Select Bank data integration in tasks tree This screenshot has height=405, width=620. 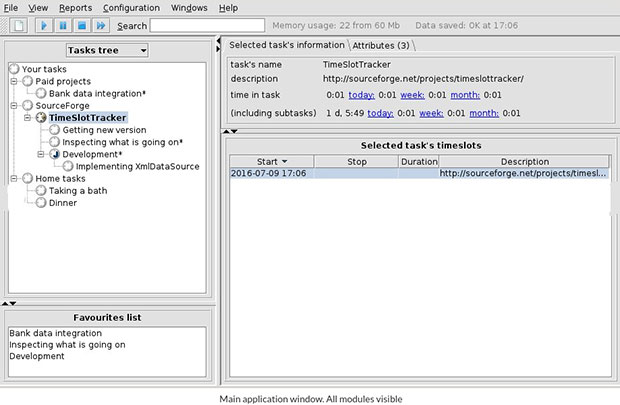[97, 94]
